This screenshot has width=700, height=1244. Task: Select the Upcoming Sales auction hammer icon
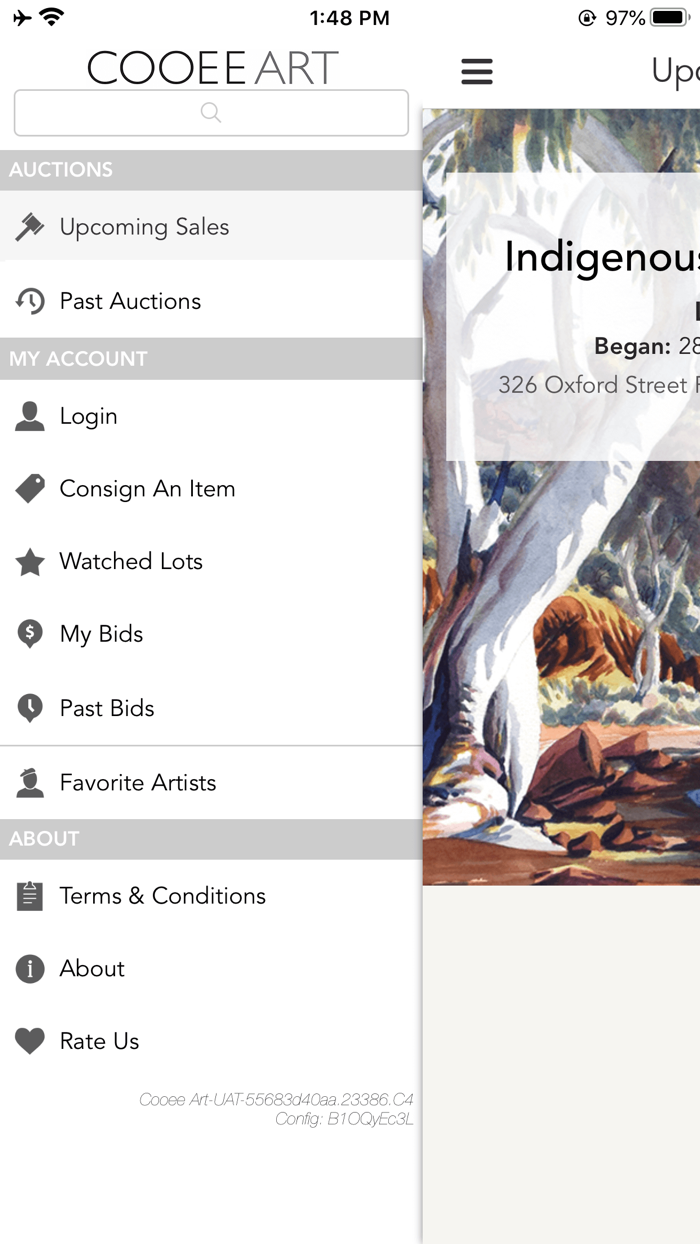tap(30, 226)
